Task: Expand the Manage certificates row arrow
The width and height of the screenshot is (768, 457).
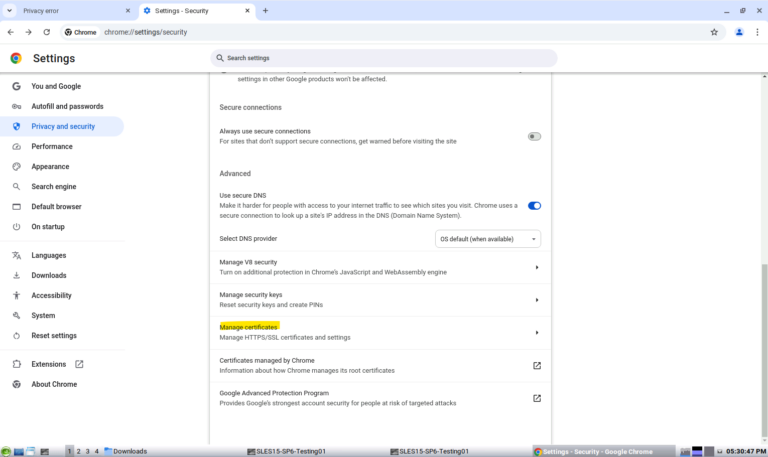Action: point(537,333)
